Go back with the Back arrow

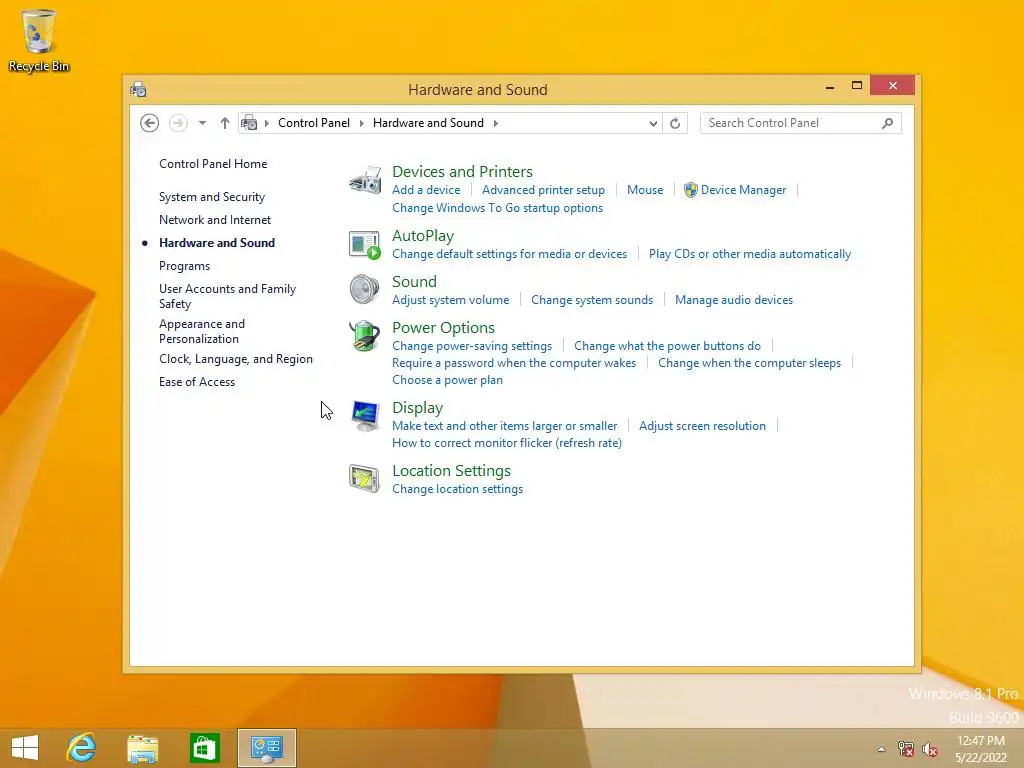click(150, 123)
